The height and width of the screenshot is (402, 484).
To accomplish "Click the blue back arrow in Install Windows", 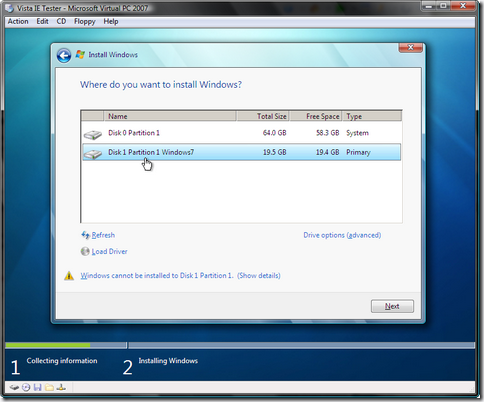I will pos(64,55).
